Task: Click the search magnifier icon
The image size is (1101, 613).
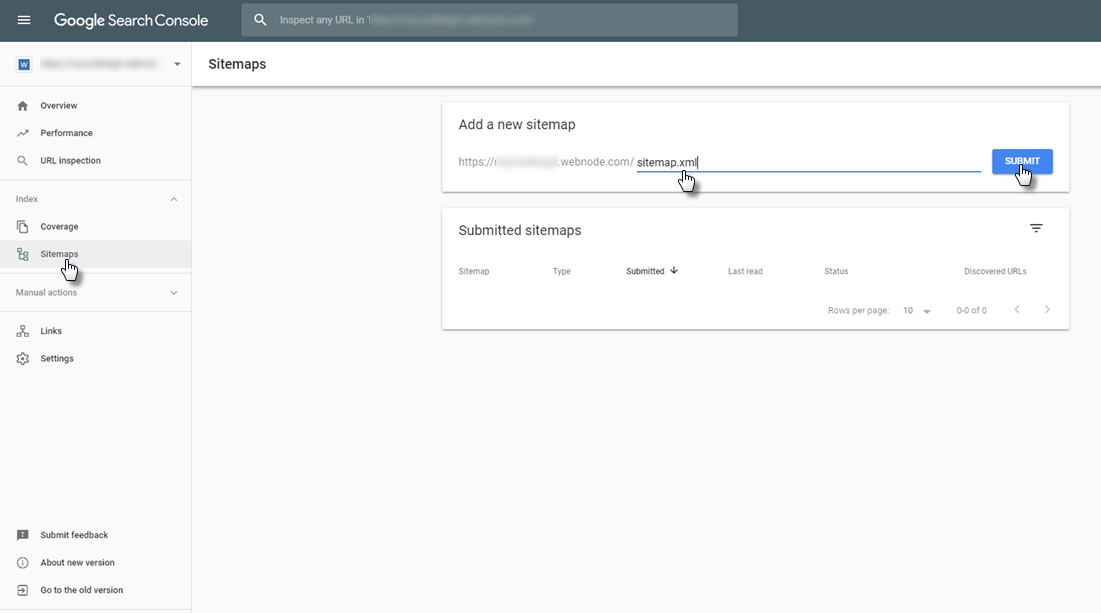Action: point(260,20)
